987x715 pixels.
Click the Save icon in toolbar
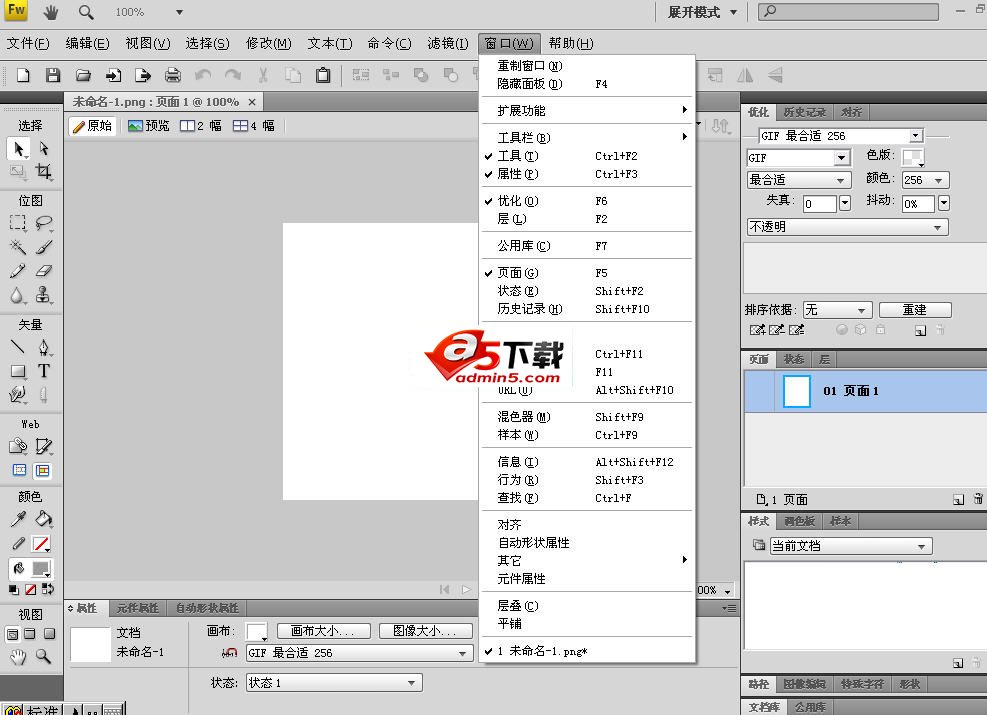pyautogui.click(x=53, y=75)
